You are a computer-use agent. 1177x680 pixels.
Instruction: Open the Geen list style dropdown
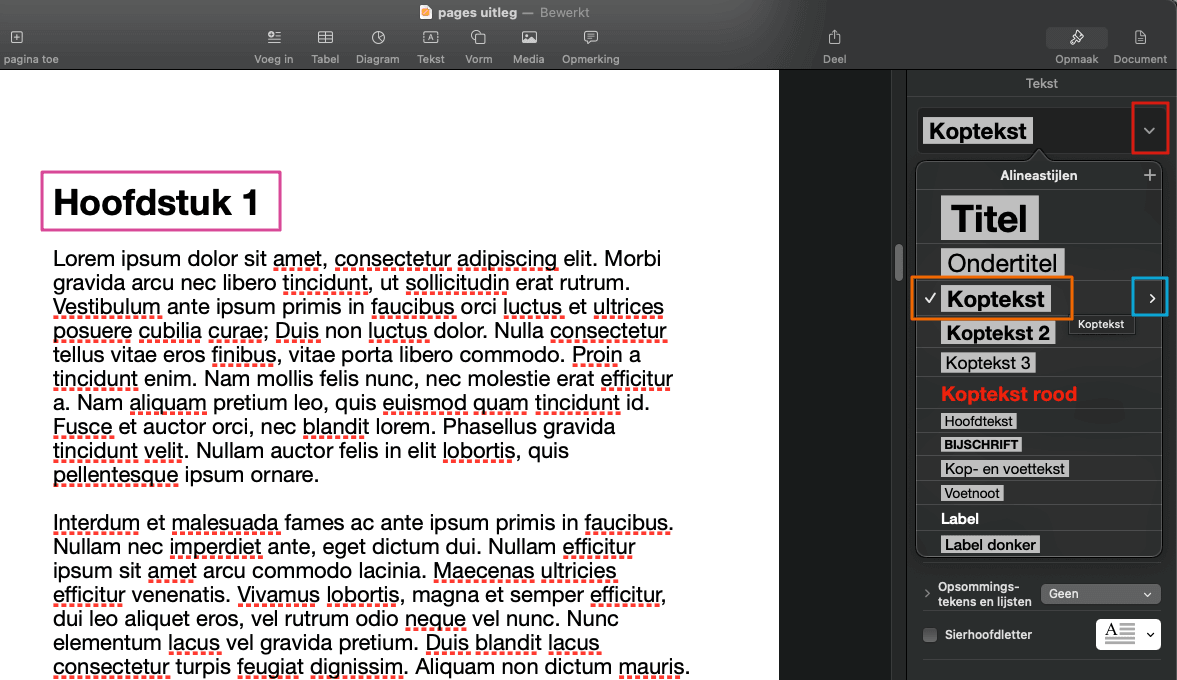click(x=1100, y=594)
